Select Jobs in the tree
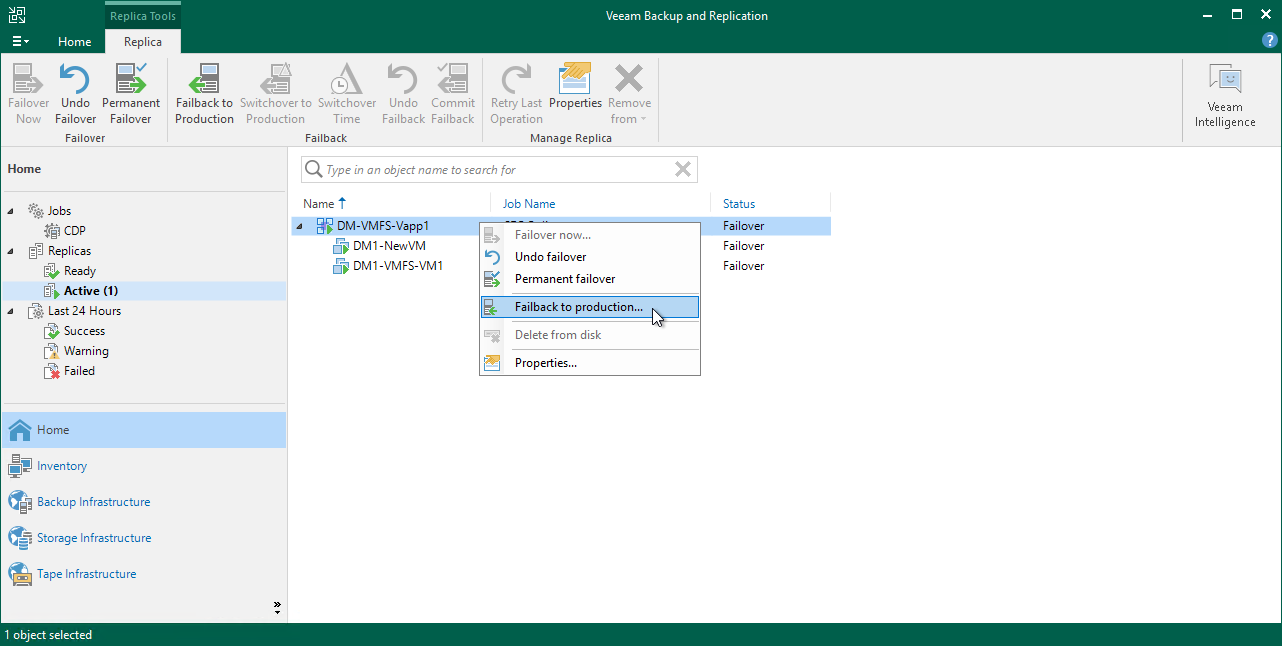 tap(59, 211)
